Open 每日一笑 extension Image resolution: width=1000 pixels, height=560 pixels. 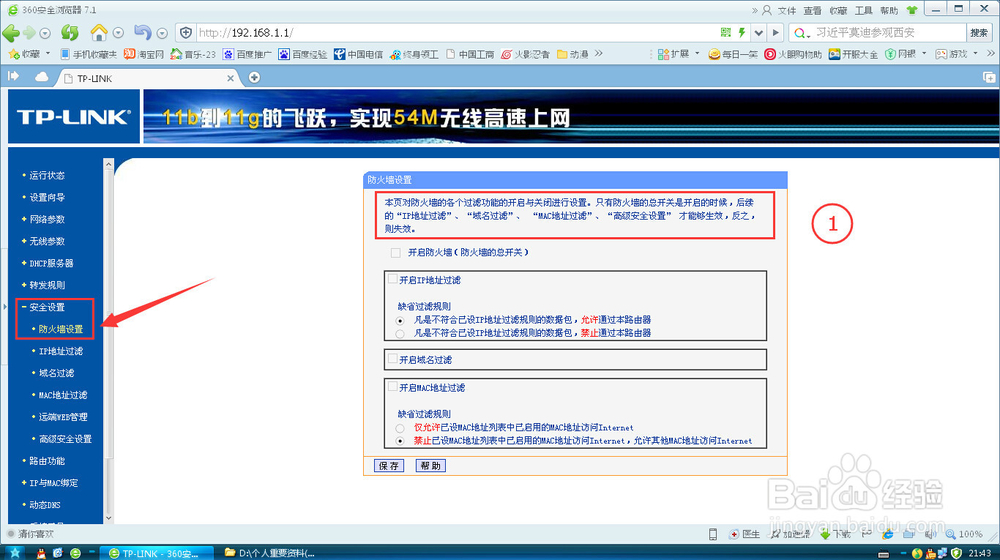click(733, 54)
